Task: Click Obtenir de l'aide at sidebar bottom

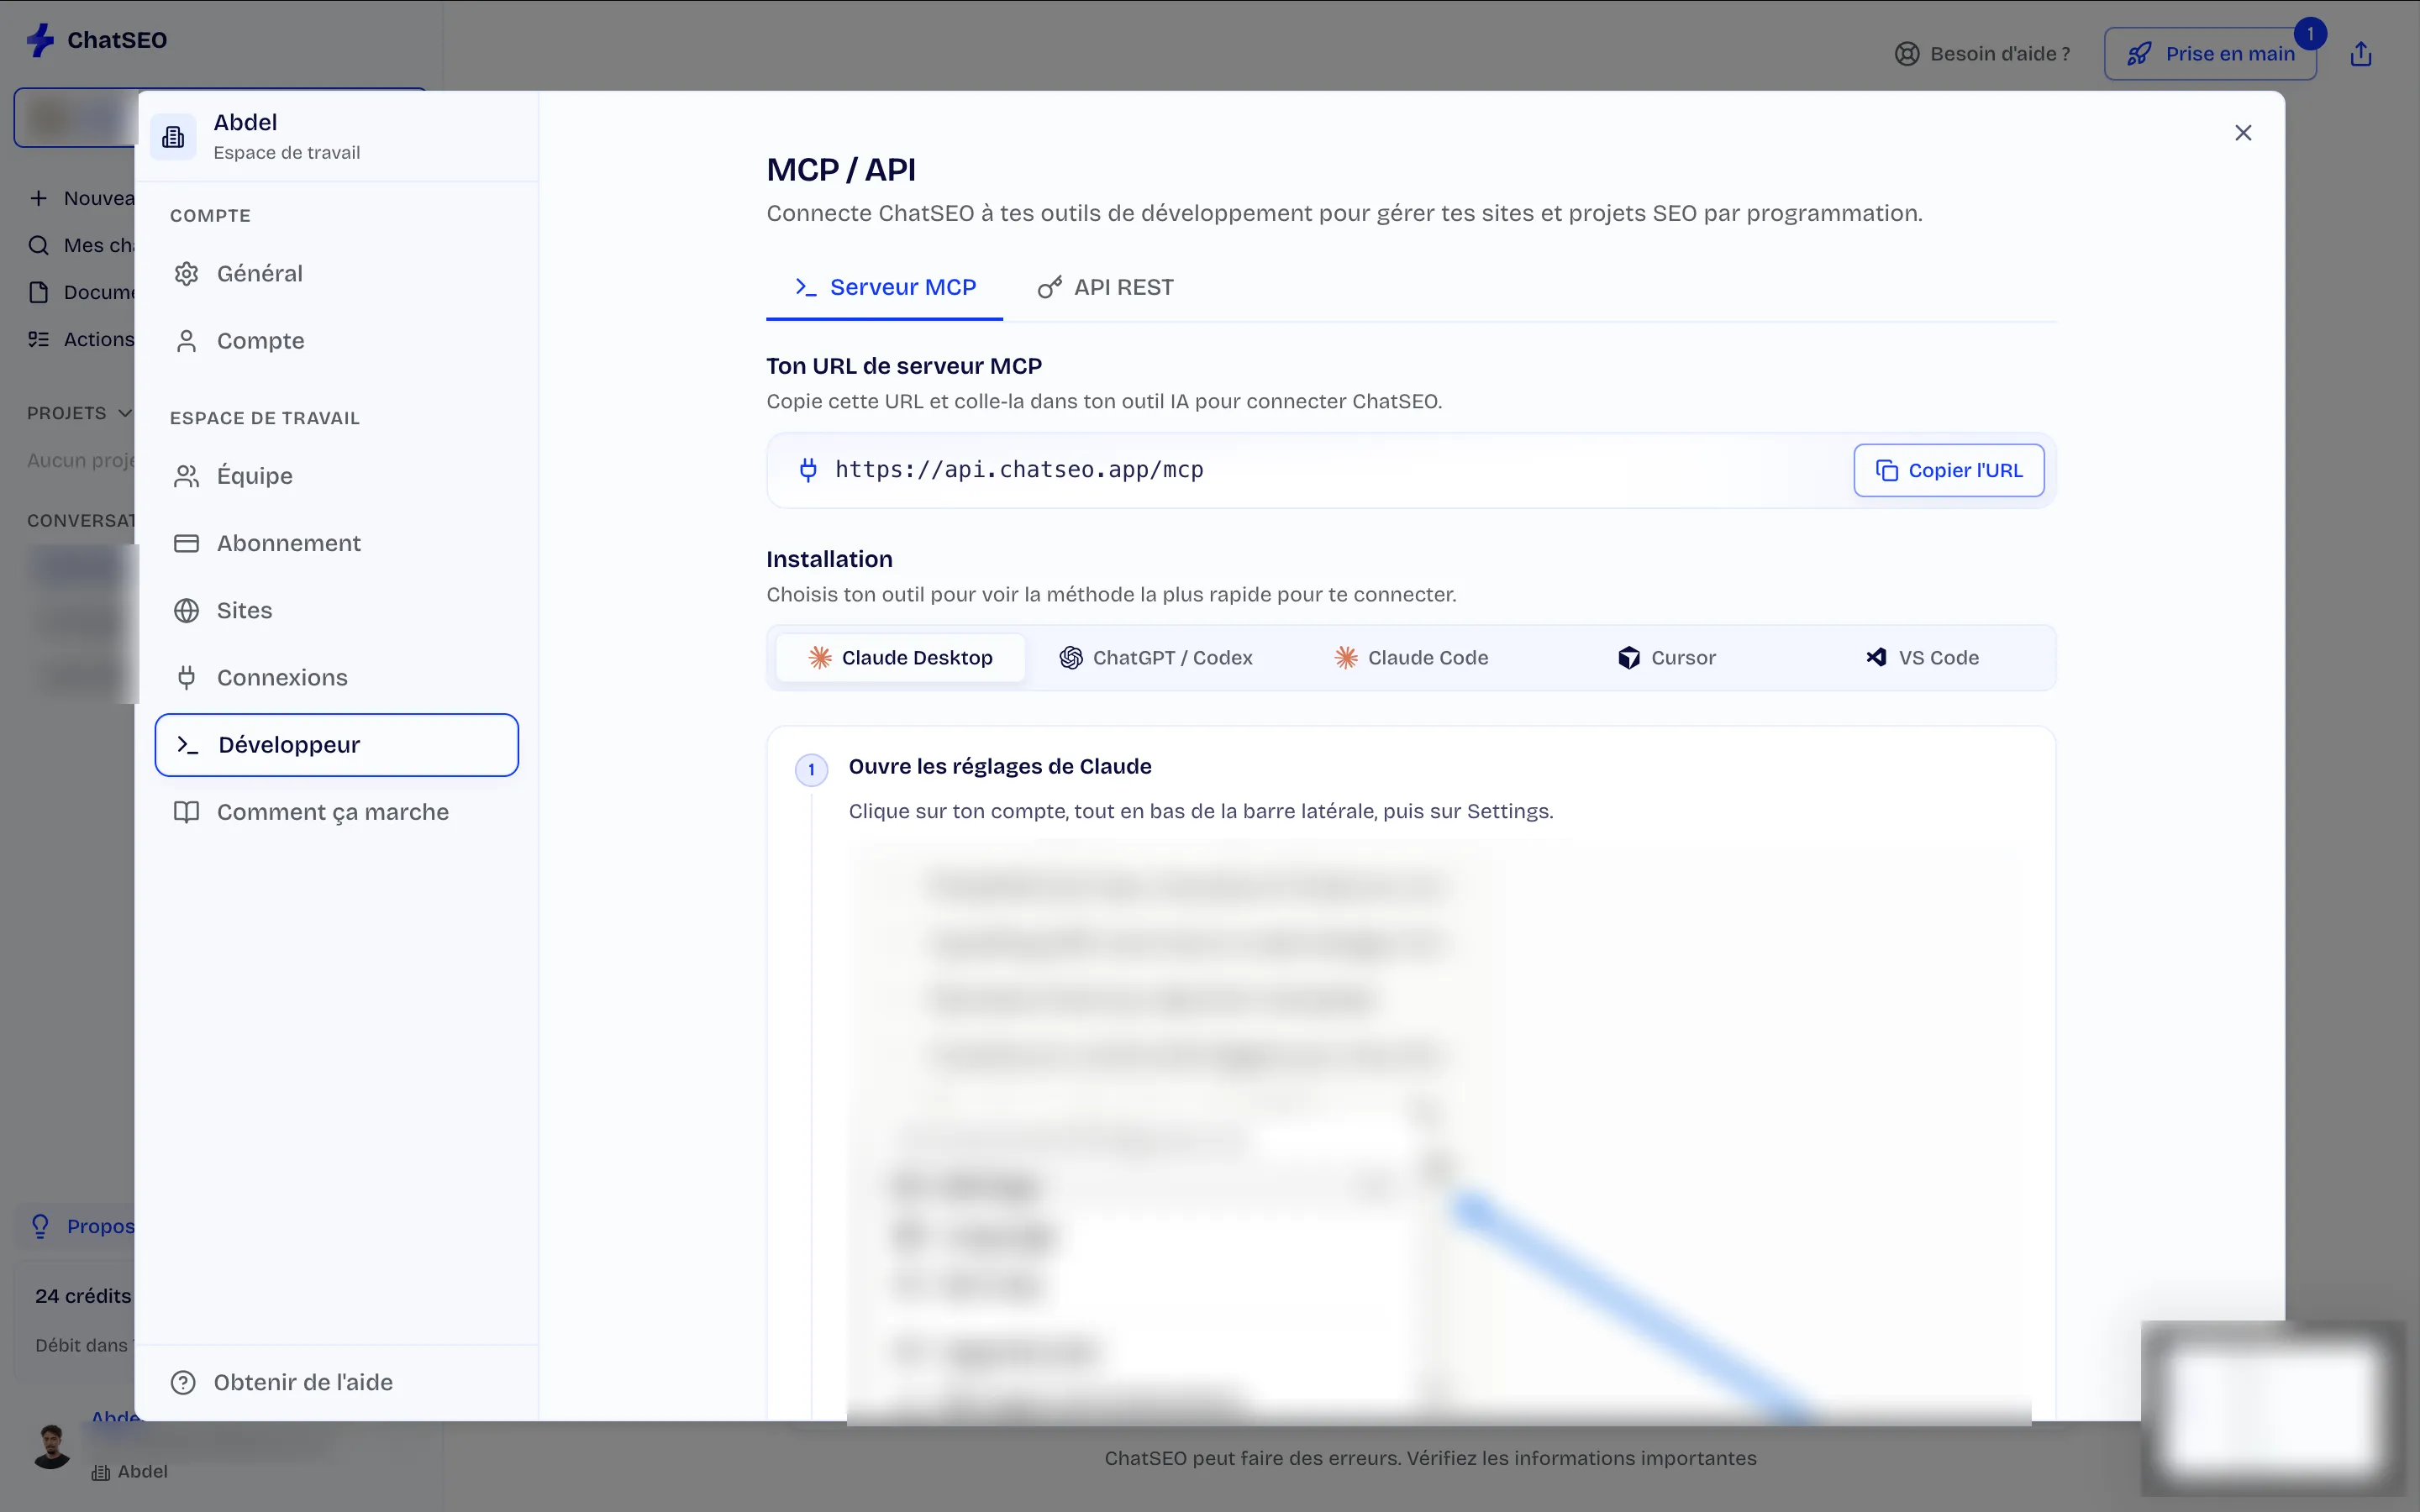Action: (x=282, y=1382)
